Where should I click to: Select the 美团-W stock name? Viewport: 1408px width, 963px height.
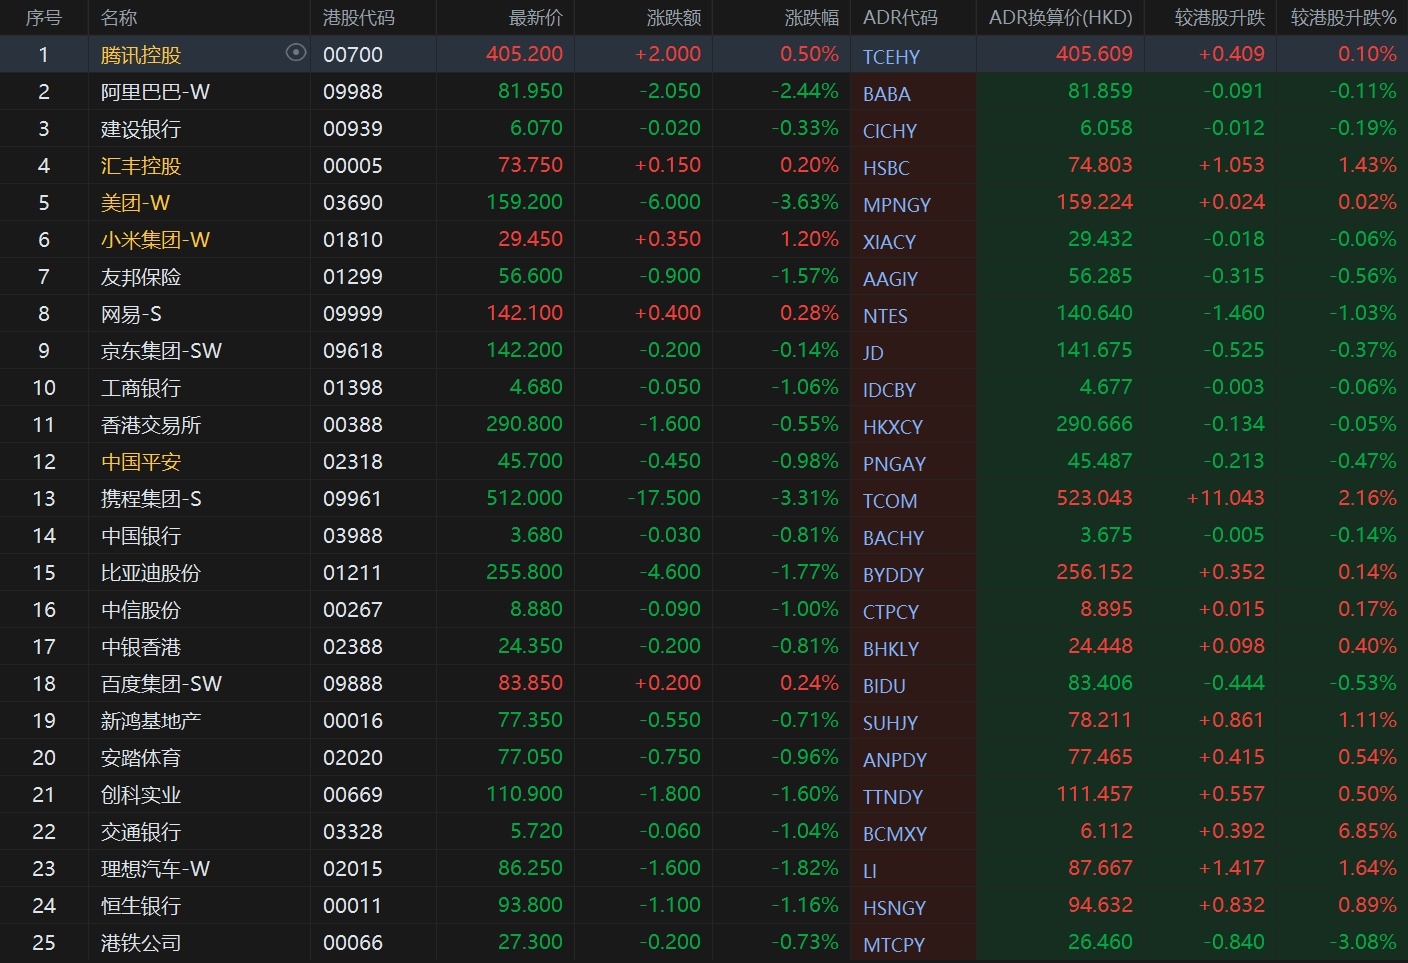click(x=135, y=203)
